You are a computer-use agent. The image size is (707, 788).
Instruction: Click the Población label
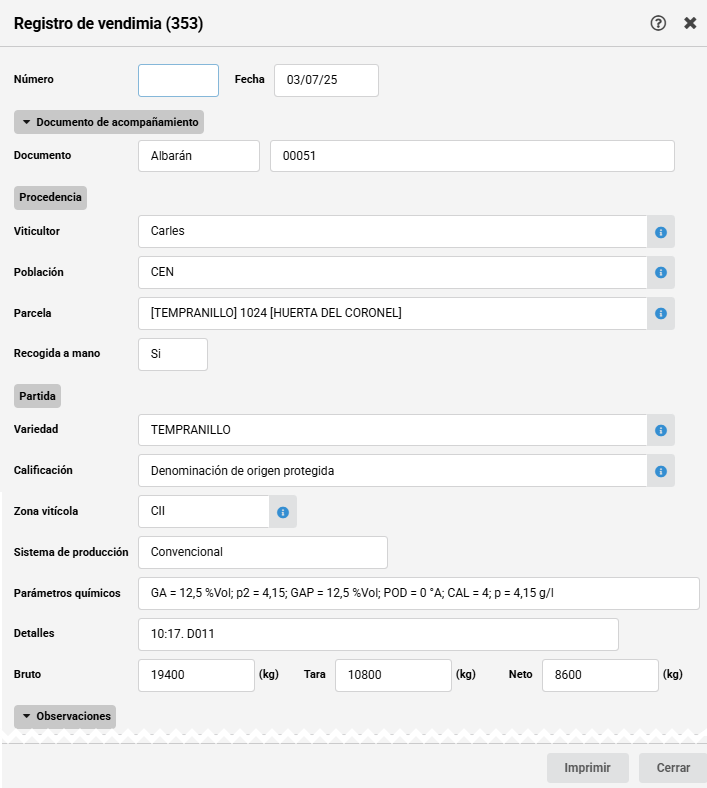39,272
